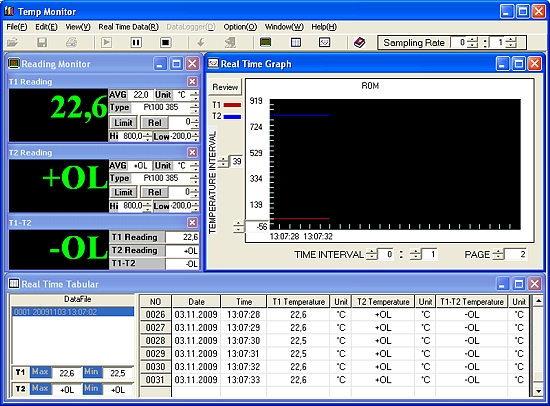550x406 pixels.
Task: Select data file 0001 20091103 13:07:02
Action: click(73, 312)
